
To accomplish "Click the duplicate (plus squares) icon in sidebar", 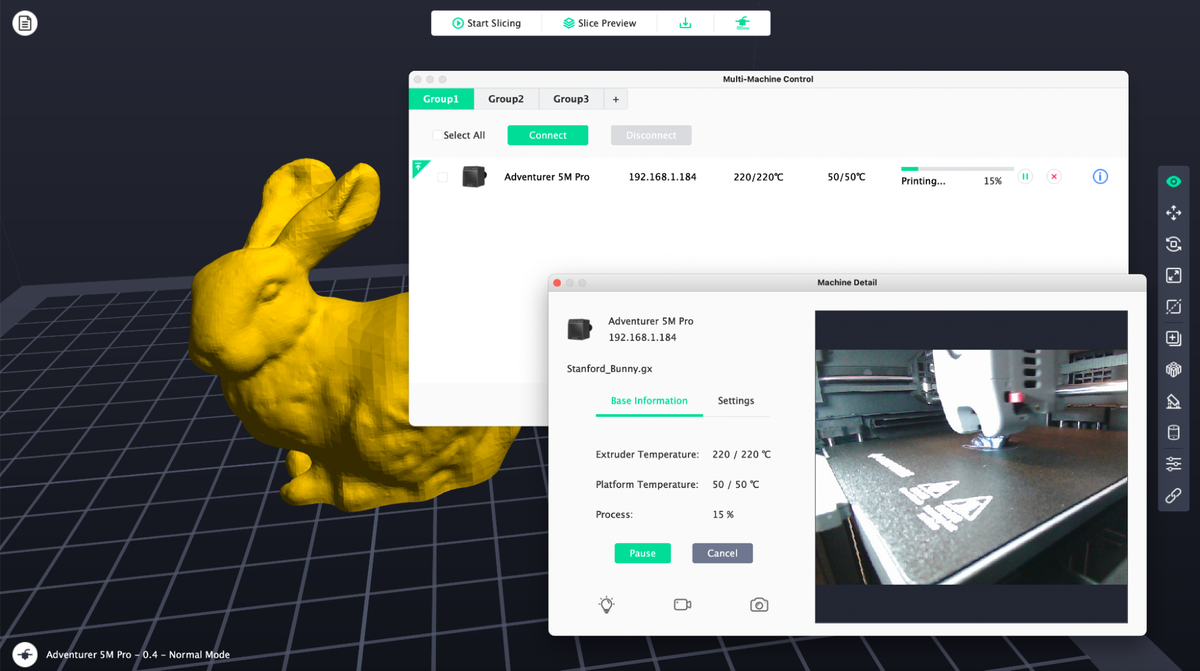I will click(x=1174, y=338).
